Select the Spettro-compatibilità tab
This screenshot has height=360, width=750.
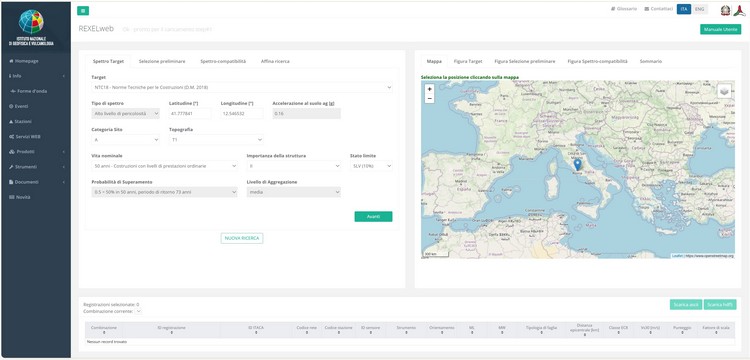(223, 62)
